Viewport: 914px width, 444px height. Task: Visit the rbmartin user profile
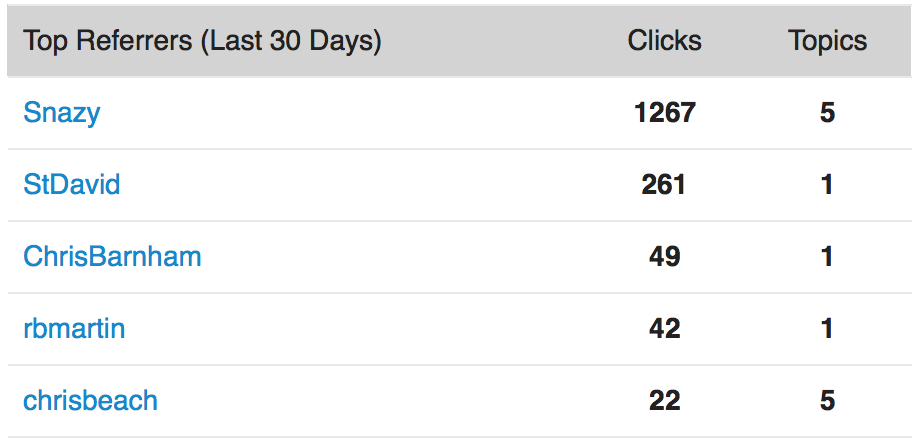(x=74, y=329)
